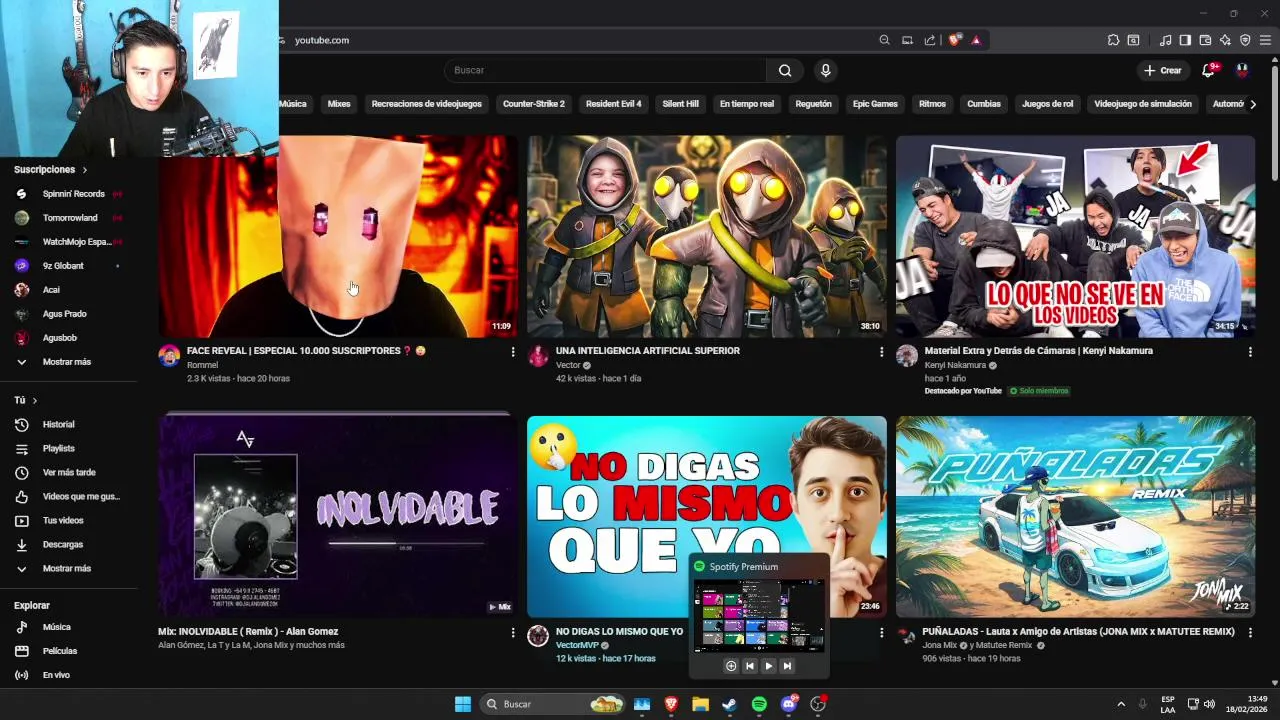
Task: Open Ver más tarde in the sidebar
Action: [68, 473]
